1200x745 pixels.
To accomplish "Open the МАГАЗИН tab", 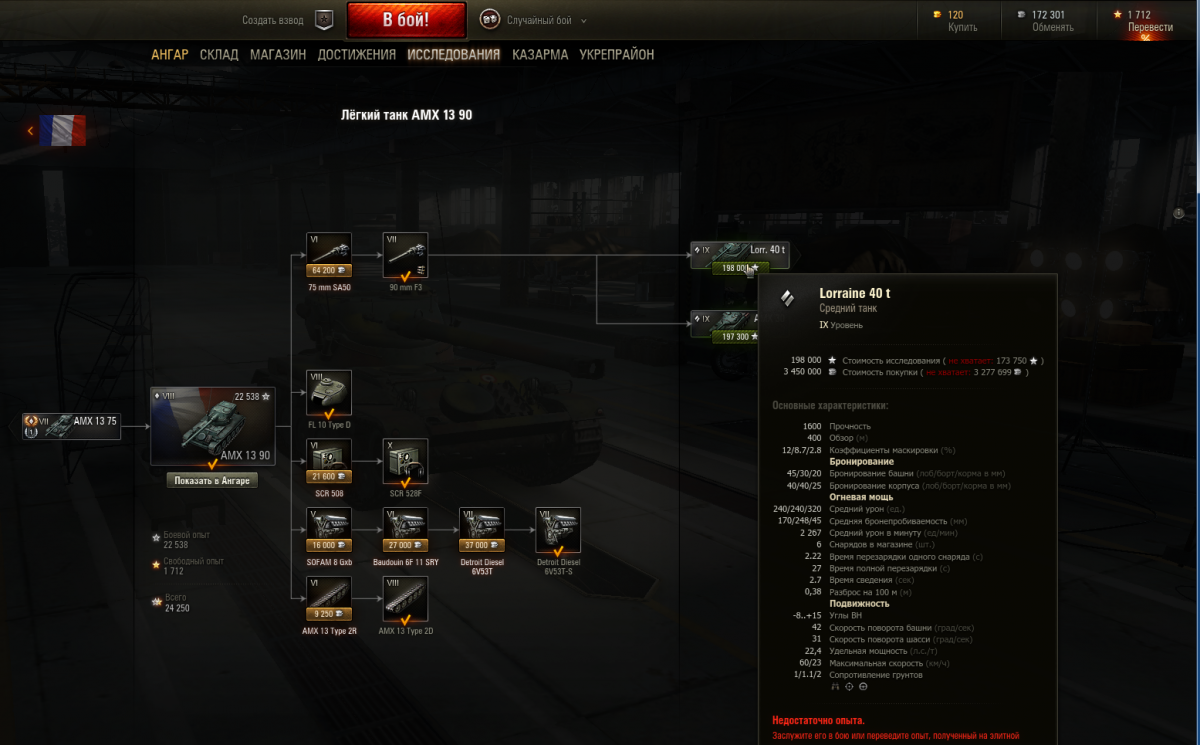I will 278,55.
